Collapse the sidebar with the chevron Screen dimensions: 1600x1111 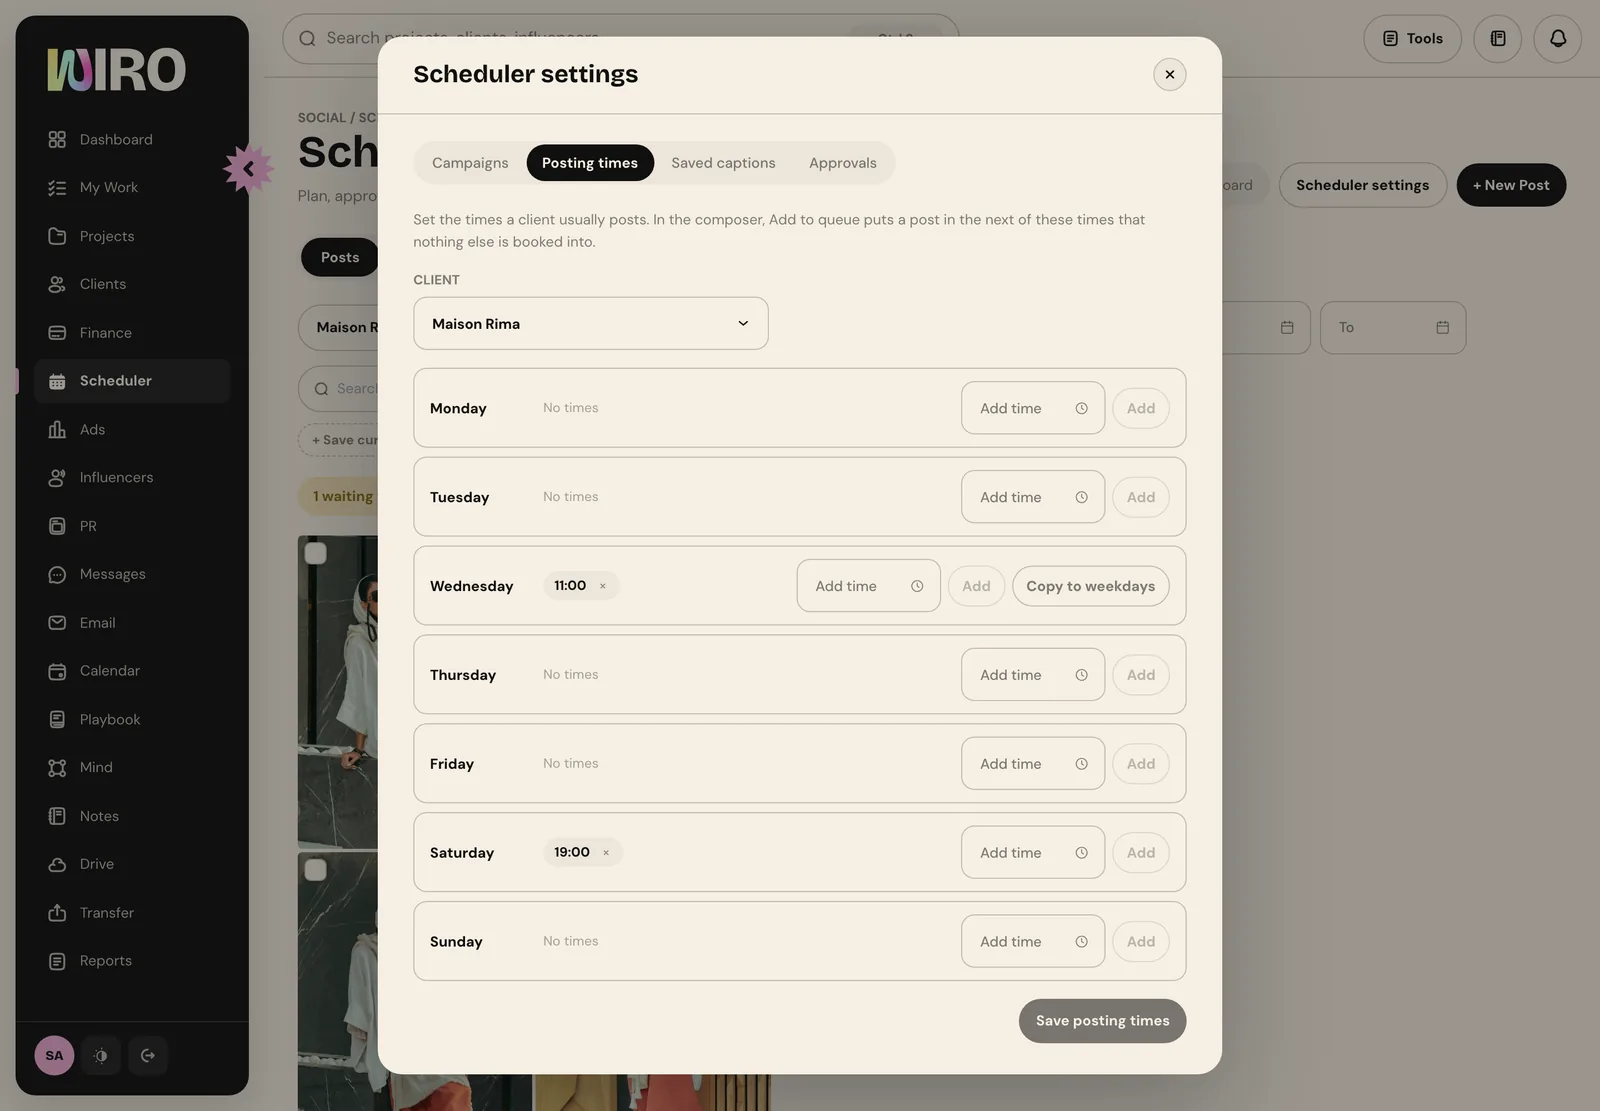click(x=248, y=169)
